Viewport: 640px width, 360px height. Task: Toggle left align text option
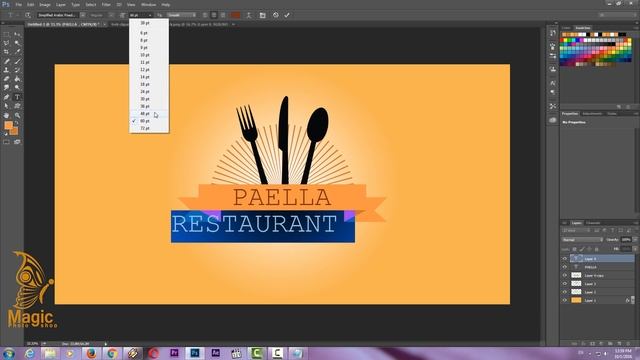(x=205, y=15)
